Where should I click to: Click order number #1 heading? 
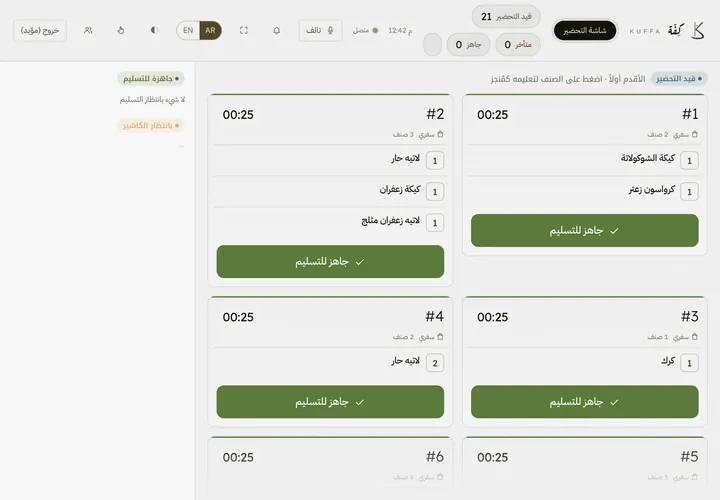tap(690, 114)
